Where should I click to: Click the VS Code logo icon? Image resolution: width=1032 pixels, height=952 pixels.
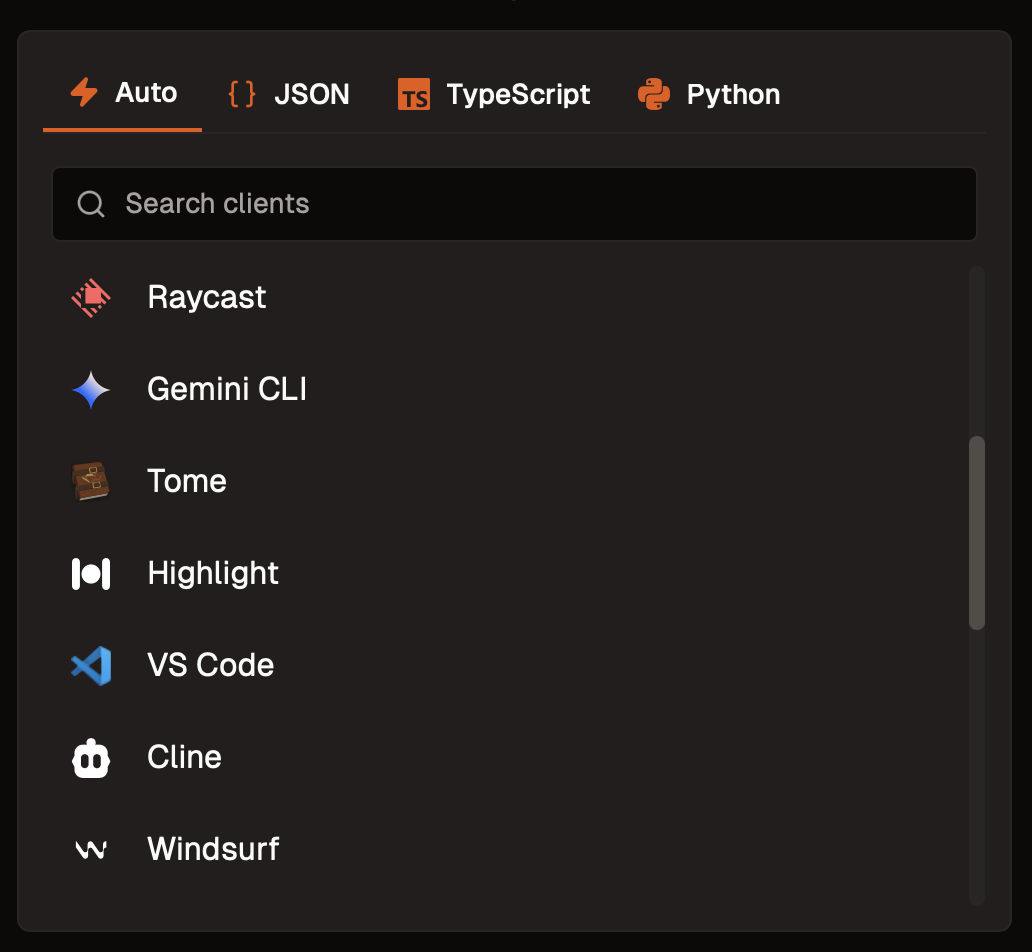[x=91, y=666]
